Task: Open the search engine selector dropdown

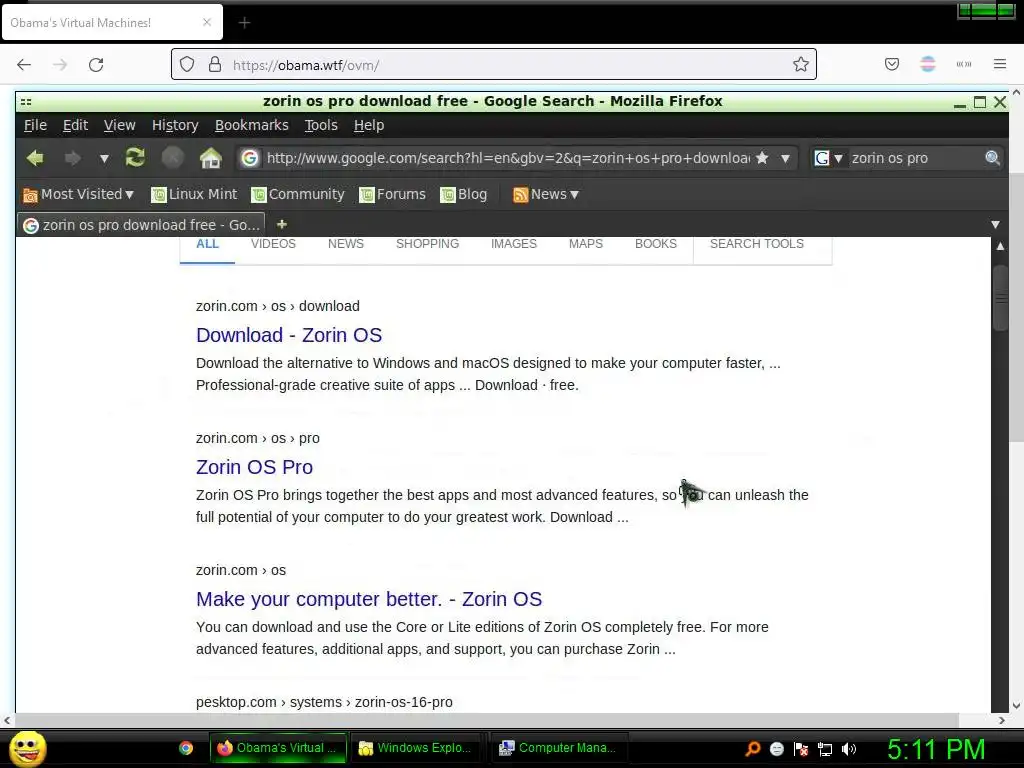Action: point(839,159)
